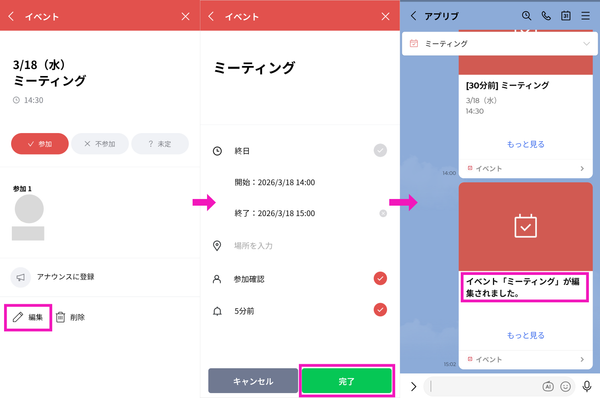Open the emoji sticker picker

click(566, 387)
